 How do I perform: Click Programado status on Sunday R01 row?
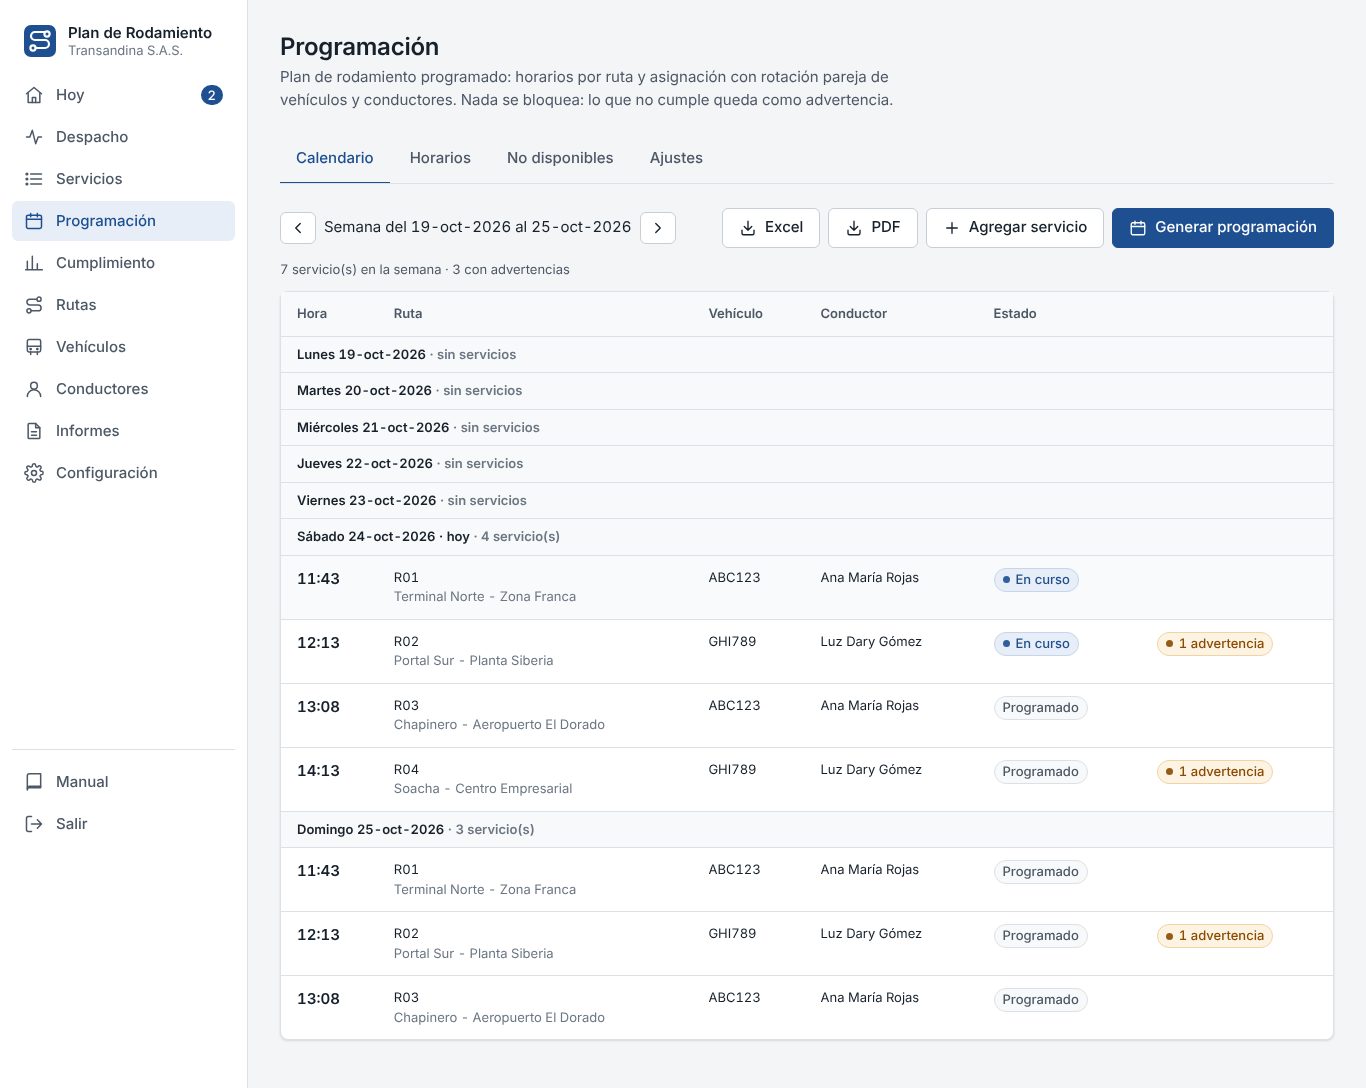point(1040,872)
